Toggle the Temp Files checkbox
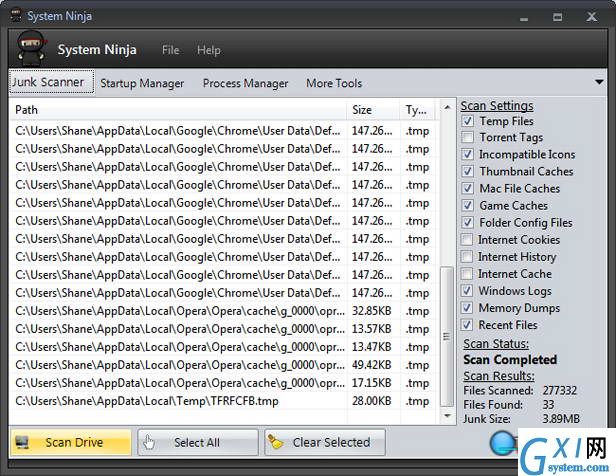The image size is (616, 476). tap(467, 121)
